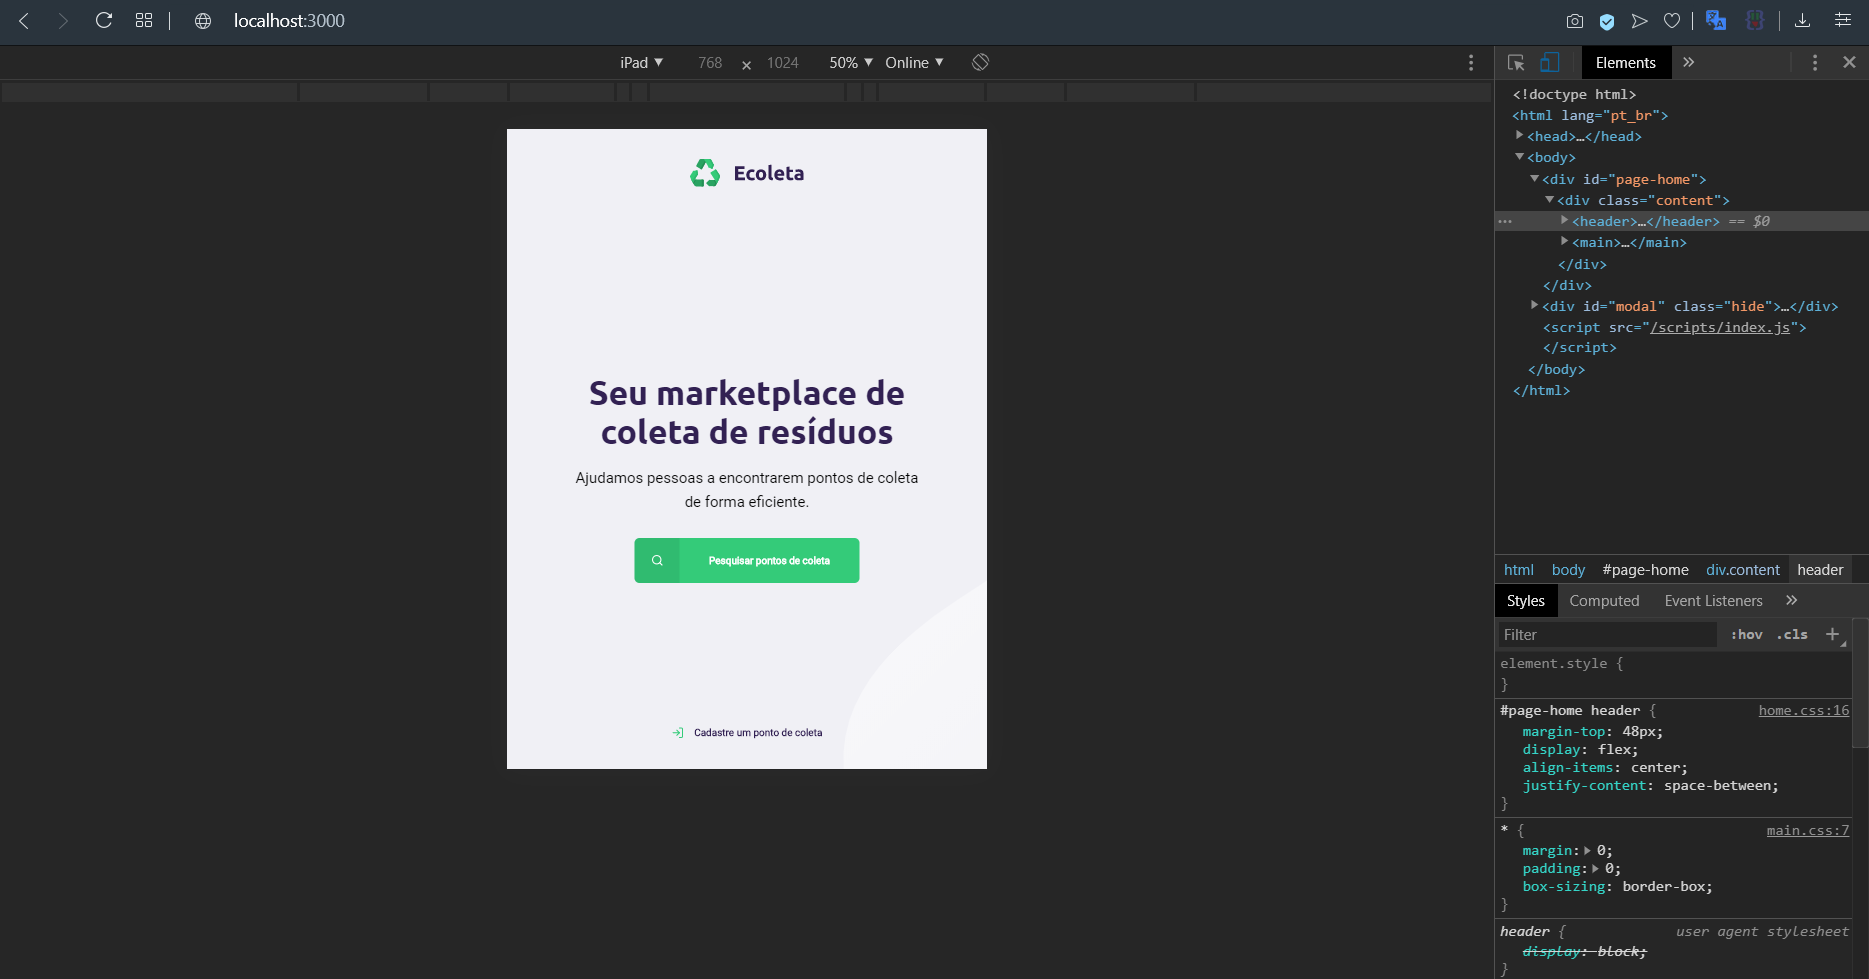Open device toolbar more options menu

click(1471, 63)
